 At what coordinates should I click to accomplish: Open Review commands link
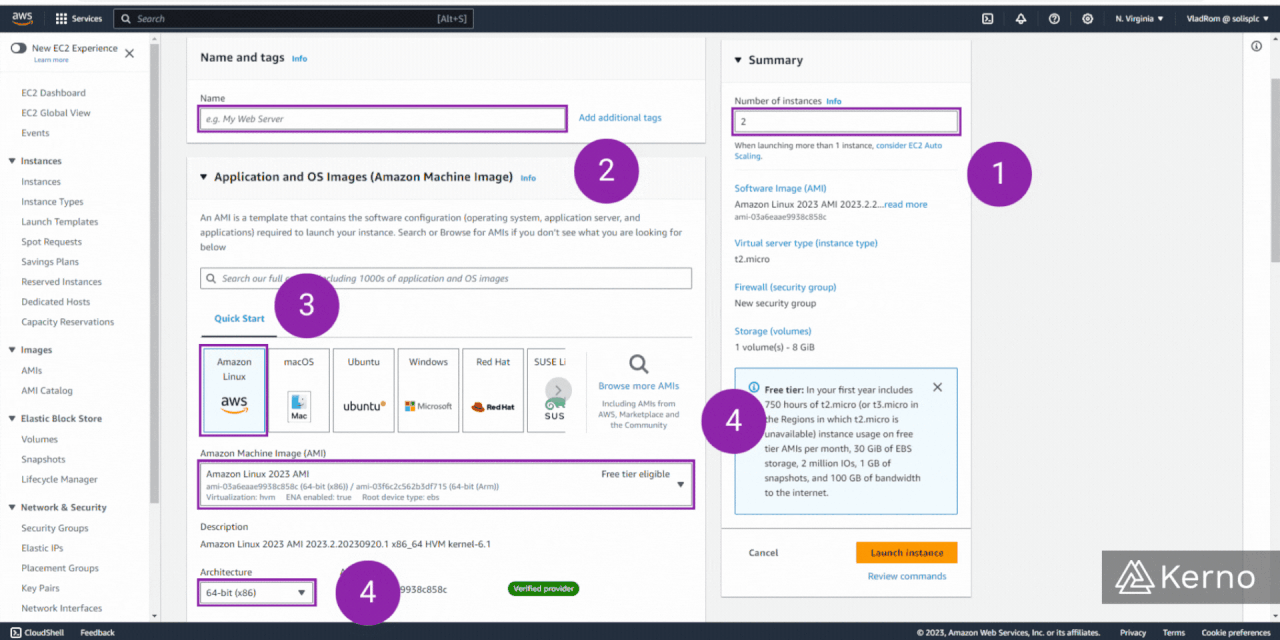click(x=907, y=576)
